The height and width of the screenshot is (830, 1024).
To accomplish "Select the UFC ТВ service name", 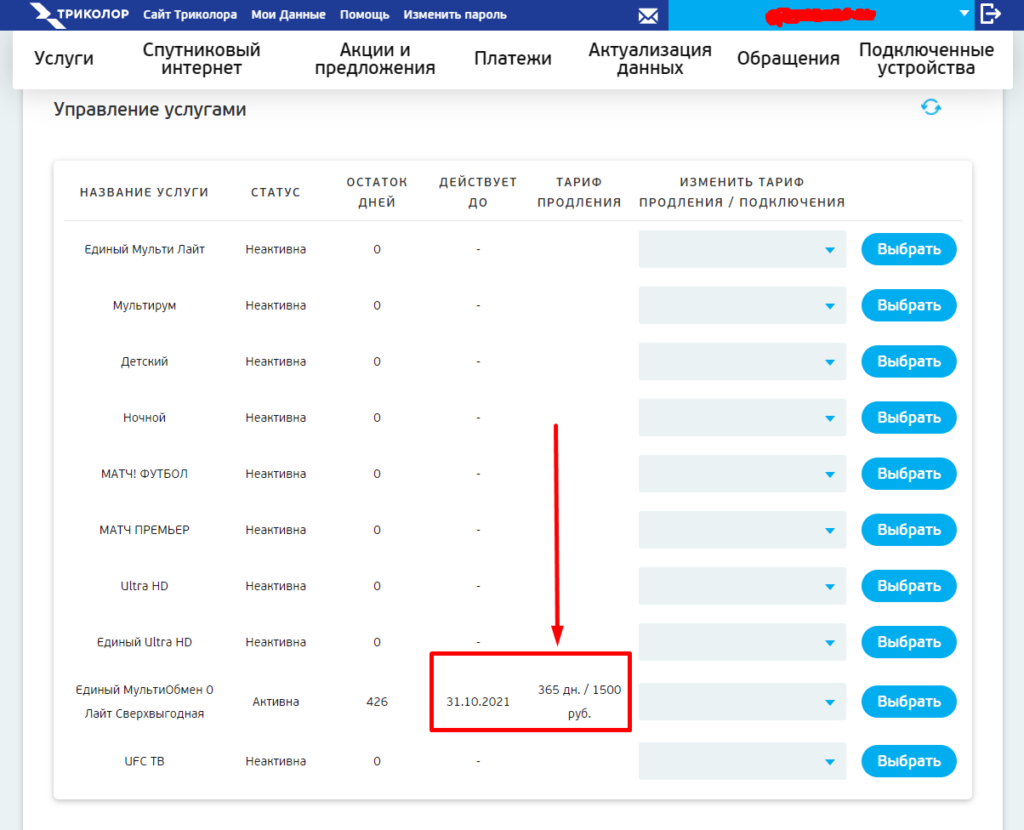I will pos(144,761).
